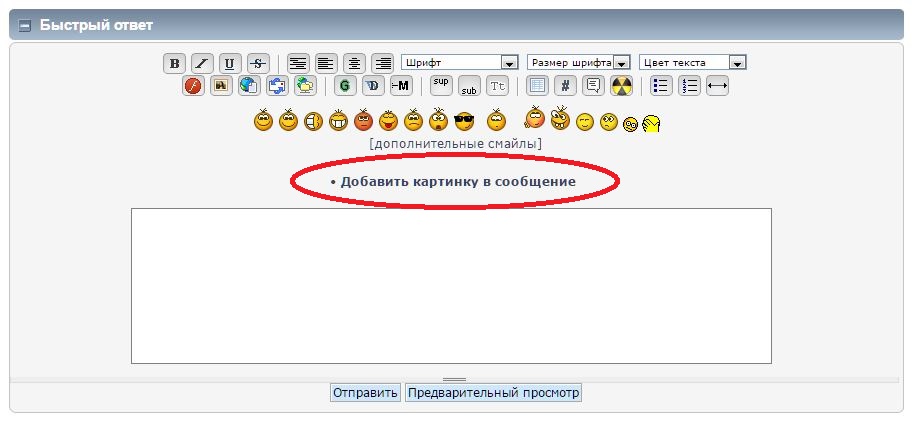Insert quote with speech bubble icon
Image resolution: width=916 pixels, height=421 pixels.
593,86
